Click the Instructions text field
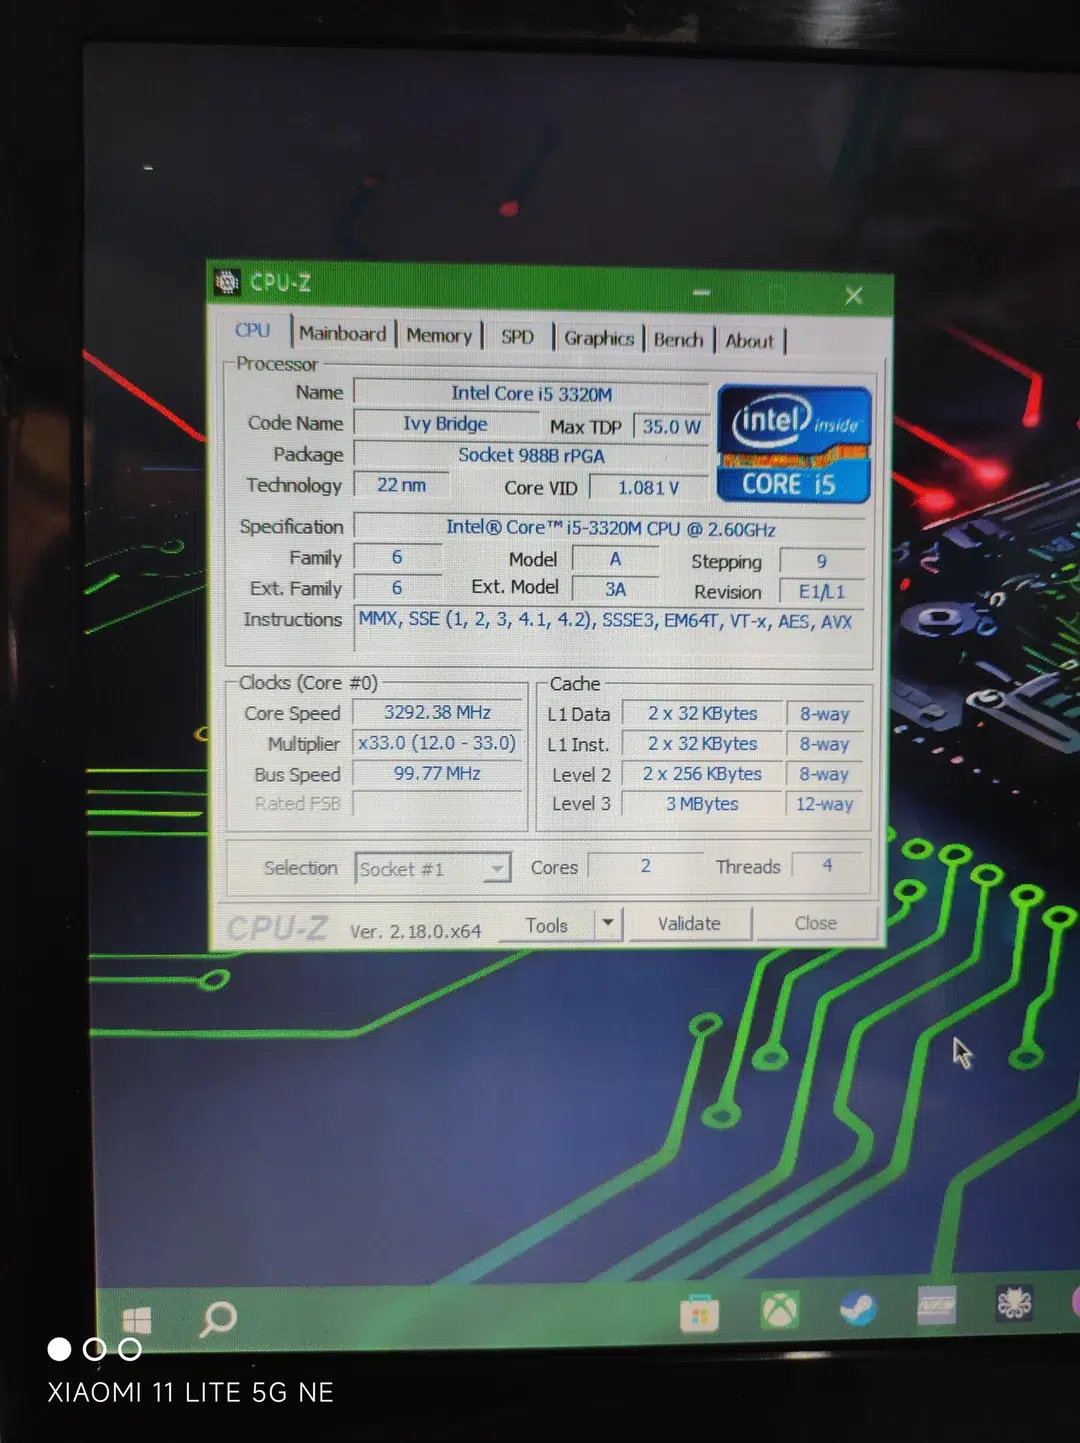The height and width of the screenshot is (1443, 1080). pyautogui.click(x=609, y=622)
